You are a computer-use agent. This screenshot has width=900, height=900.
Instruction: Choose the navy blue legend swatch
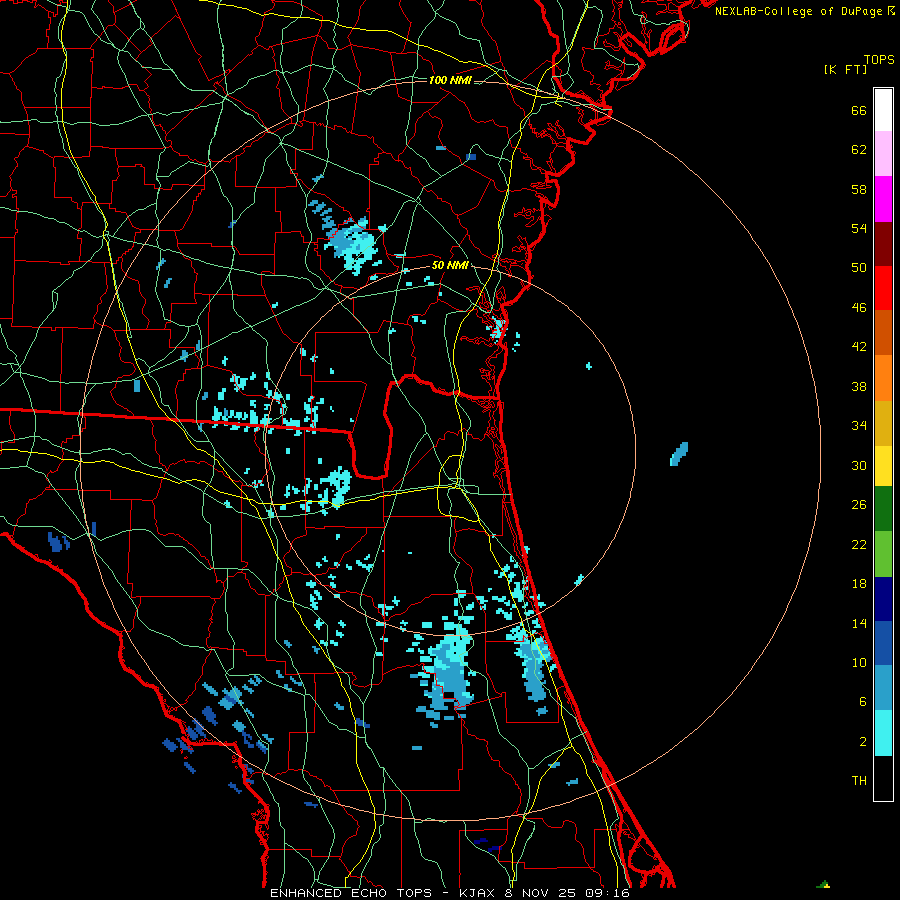point(883,599)
